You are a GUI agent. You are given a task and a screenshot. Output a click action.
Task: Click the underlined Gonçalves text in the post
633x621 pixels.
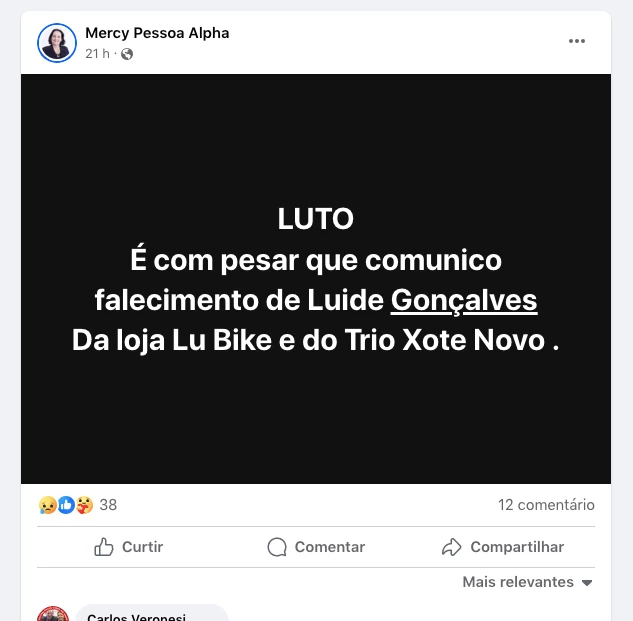464,300
